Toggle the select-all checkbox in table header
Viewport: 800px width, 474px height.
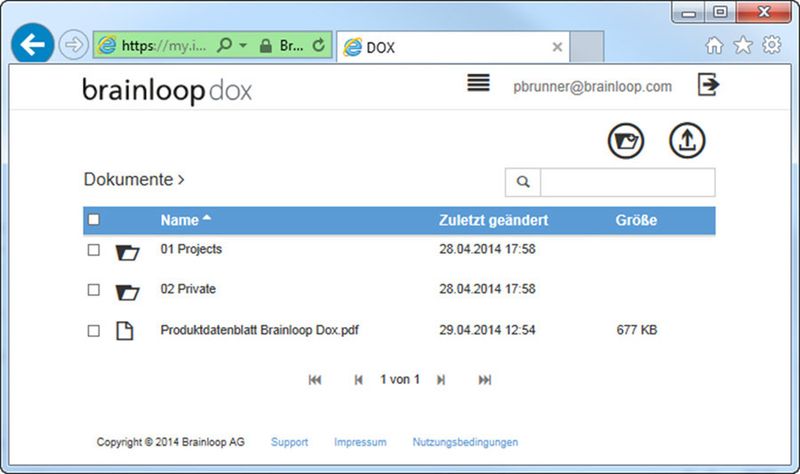93,219
